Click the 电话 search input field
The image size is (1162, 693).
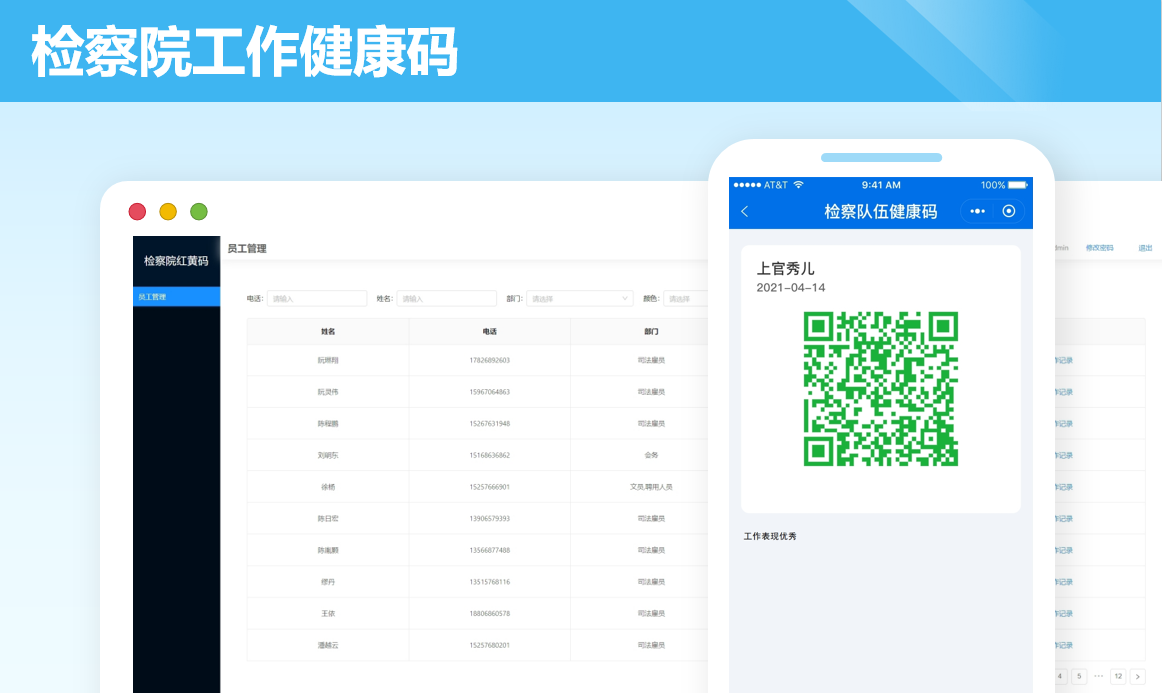click(317, 298)
